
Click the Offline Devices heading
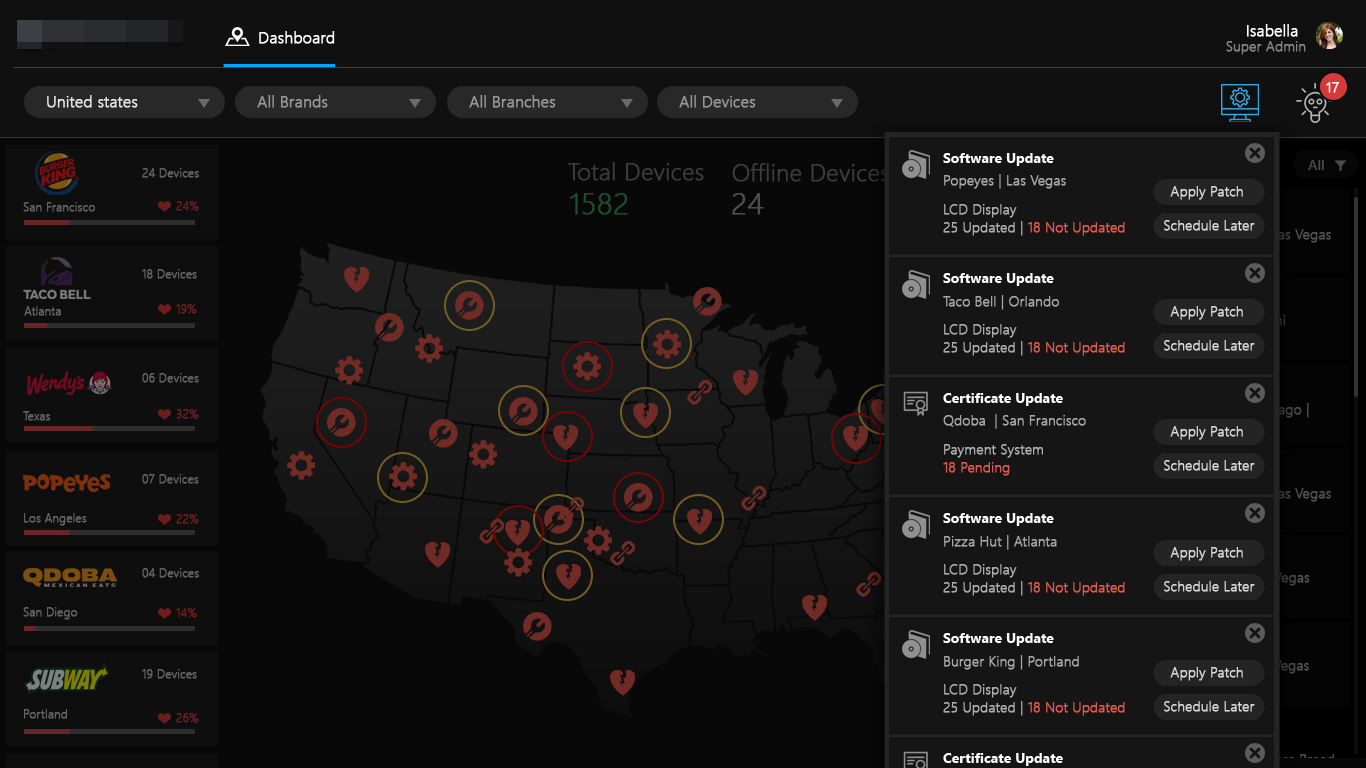click(808, 173)
